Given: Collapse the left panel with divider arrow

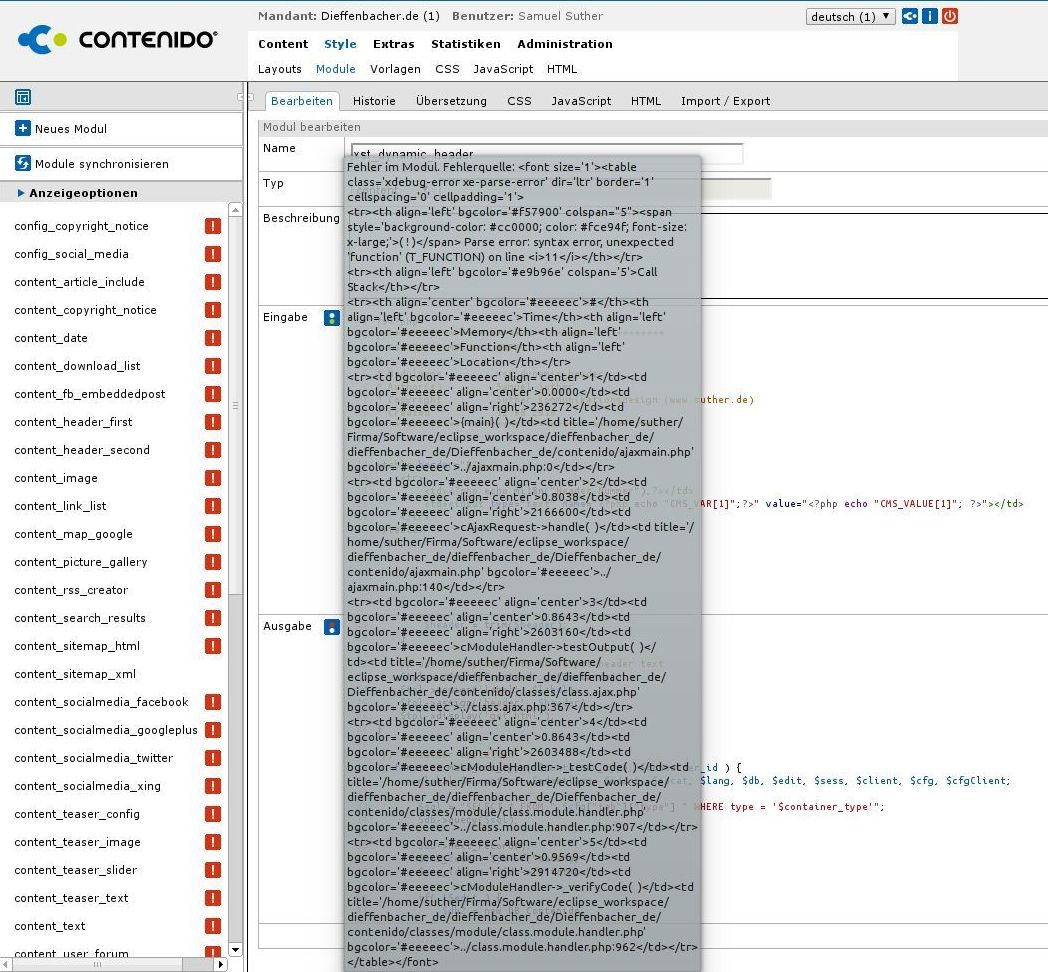Looking at the screenshot, I should point(241,97).
